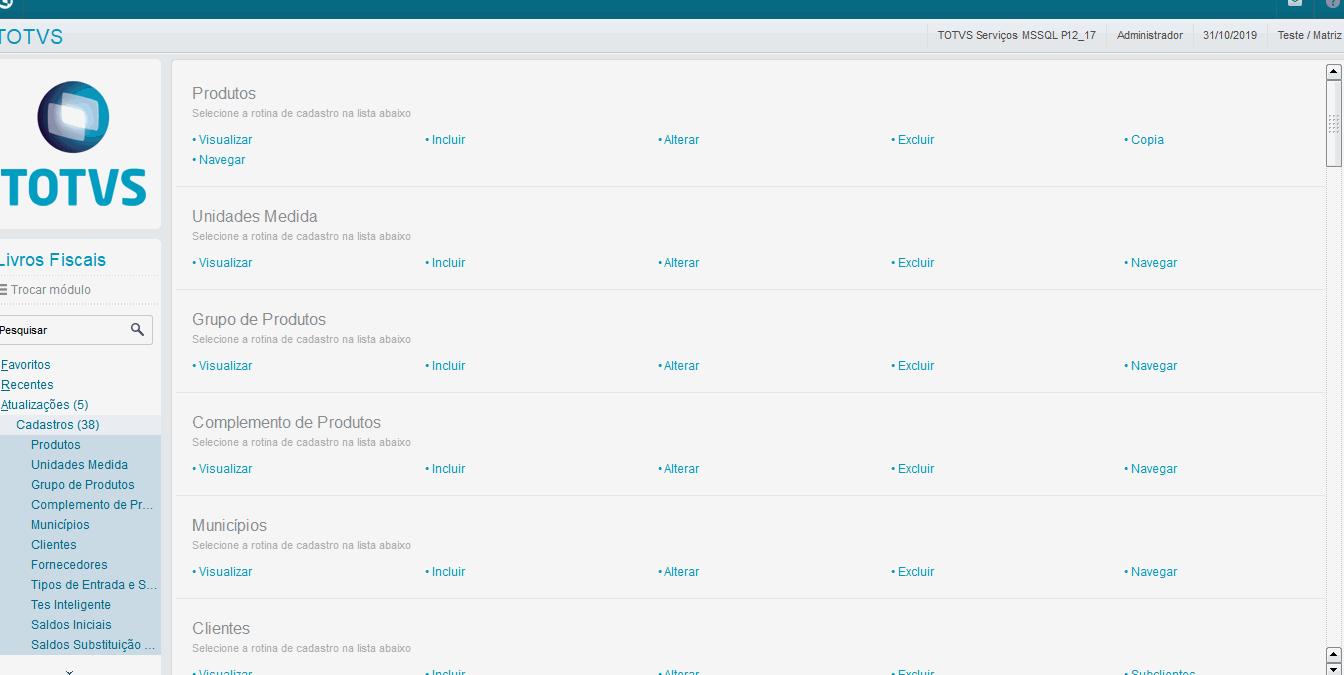The height and width of the screenshot is (675, 1344).
Task: Click Visualizar under Municípios
Action: pos(225,572)
